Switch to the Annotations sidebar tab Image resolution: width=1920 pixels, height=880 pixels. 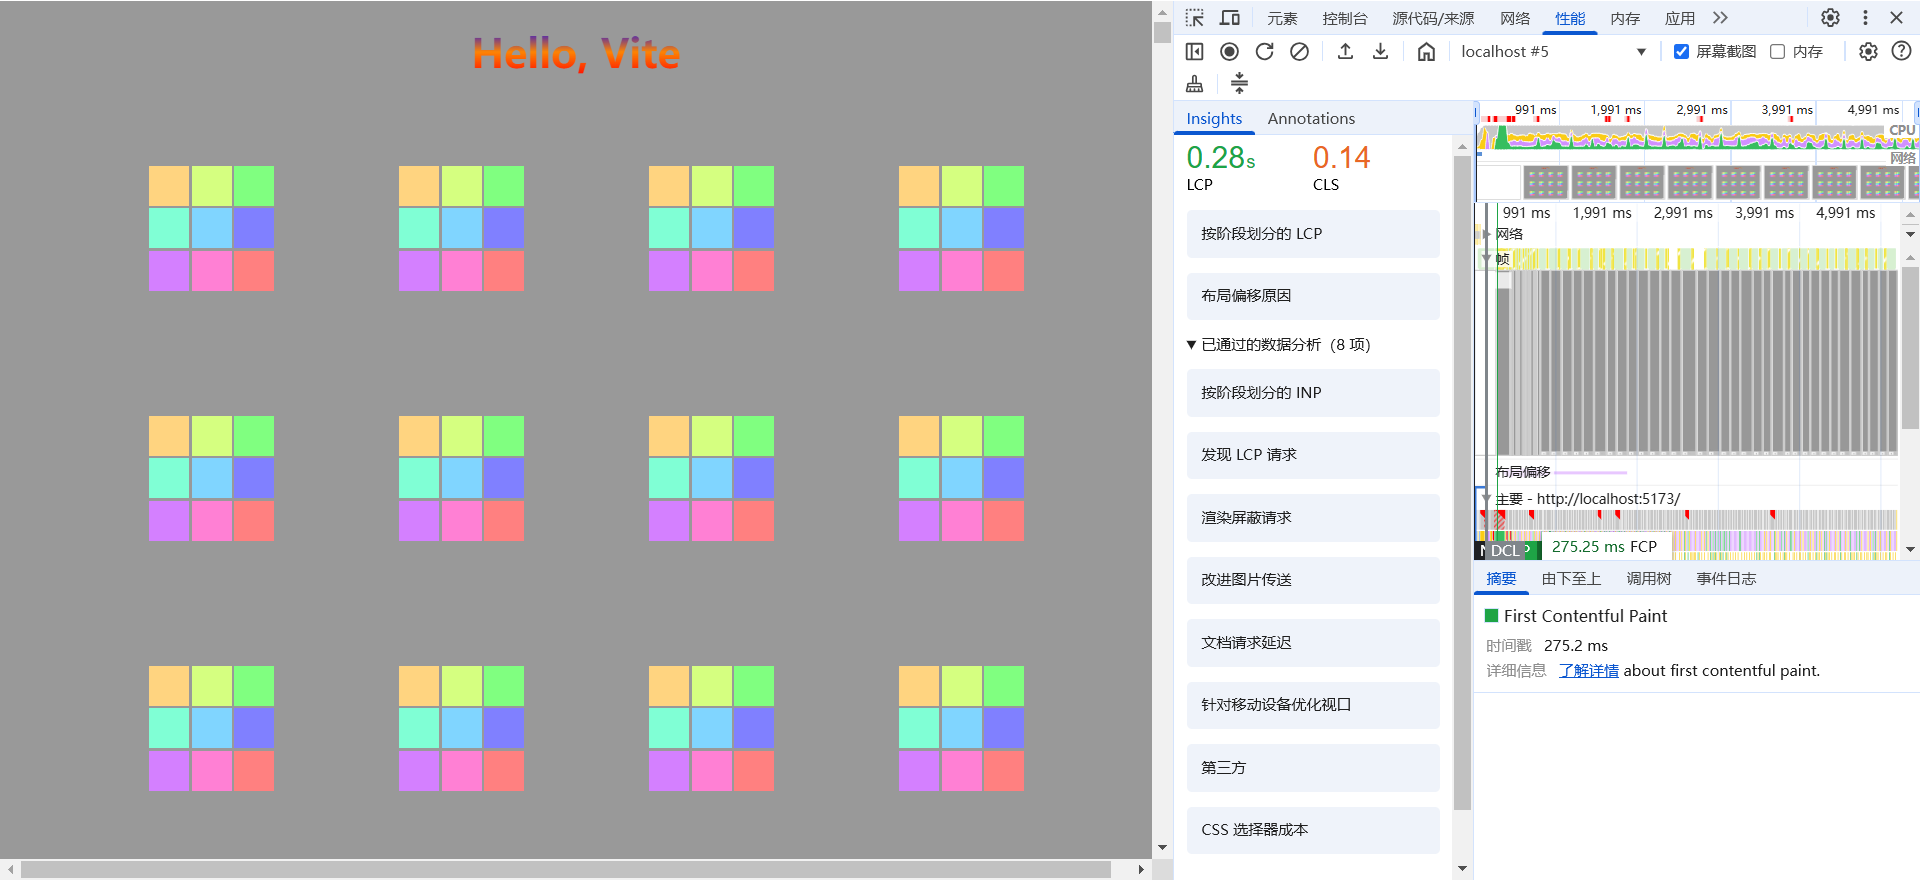[1311, 118]
